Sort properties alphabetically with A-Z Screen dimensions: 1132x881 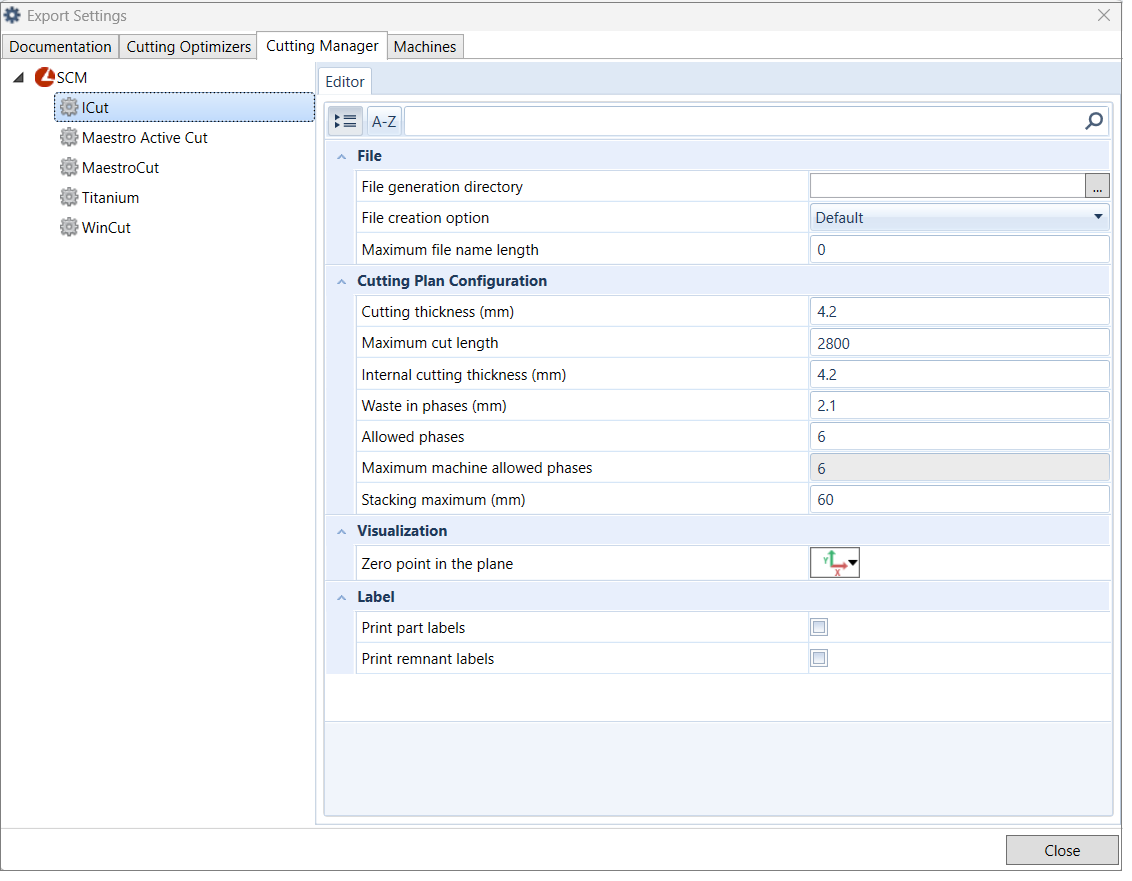[x=386, y=121]
